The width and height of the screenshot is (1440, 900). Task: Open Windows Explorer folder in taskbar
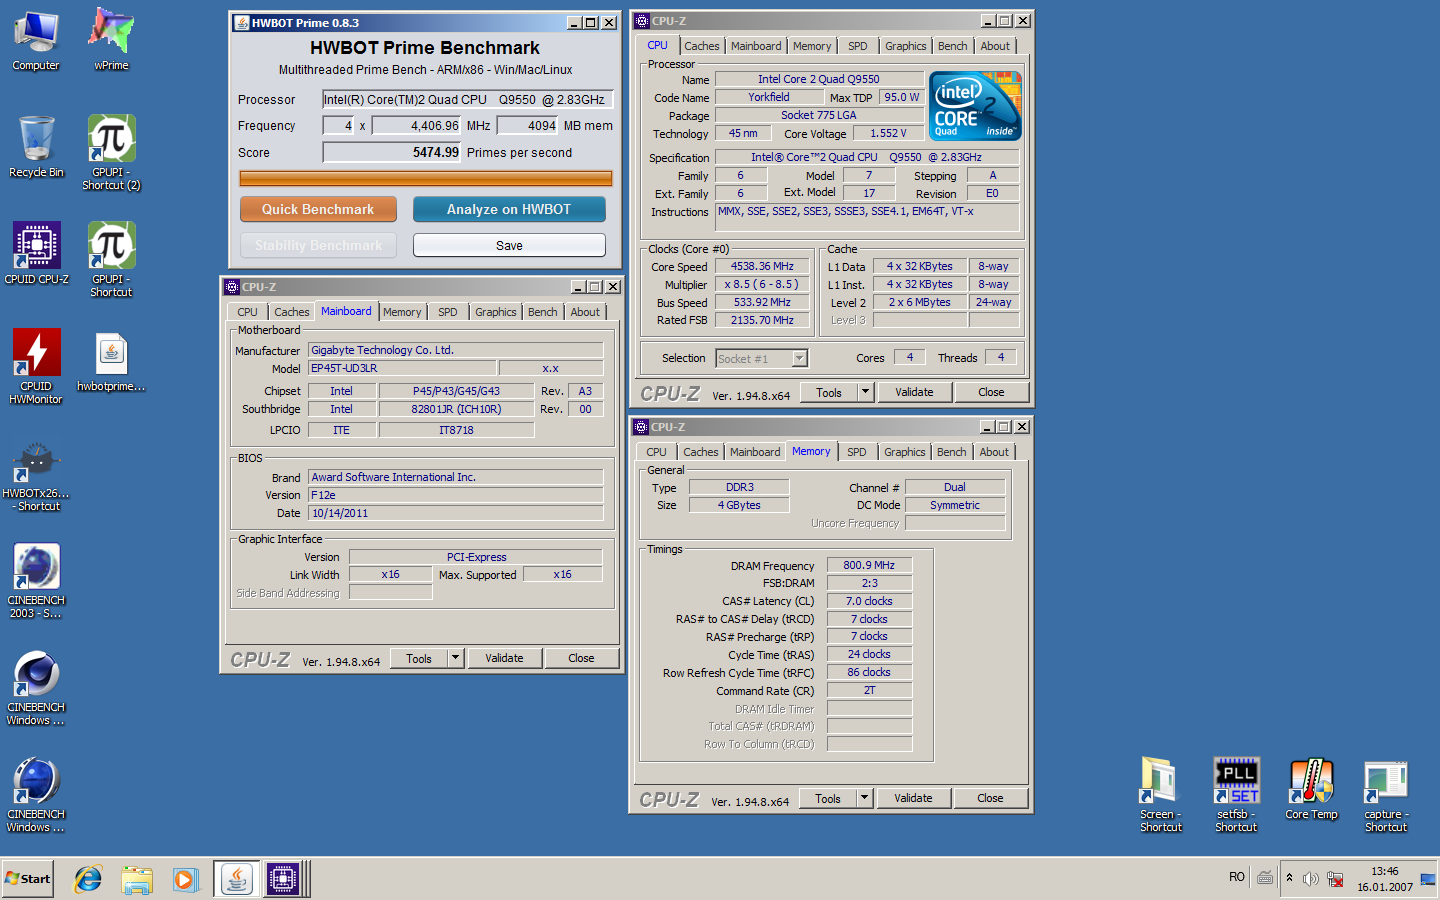(x=137, y=879)
